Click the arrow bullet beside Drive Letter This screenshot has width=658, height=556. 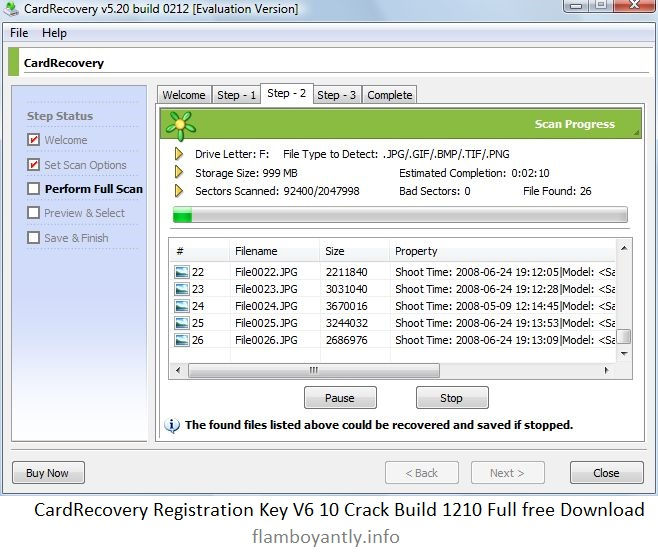[179, 154]
